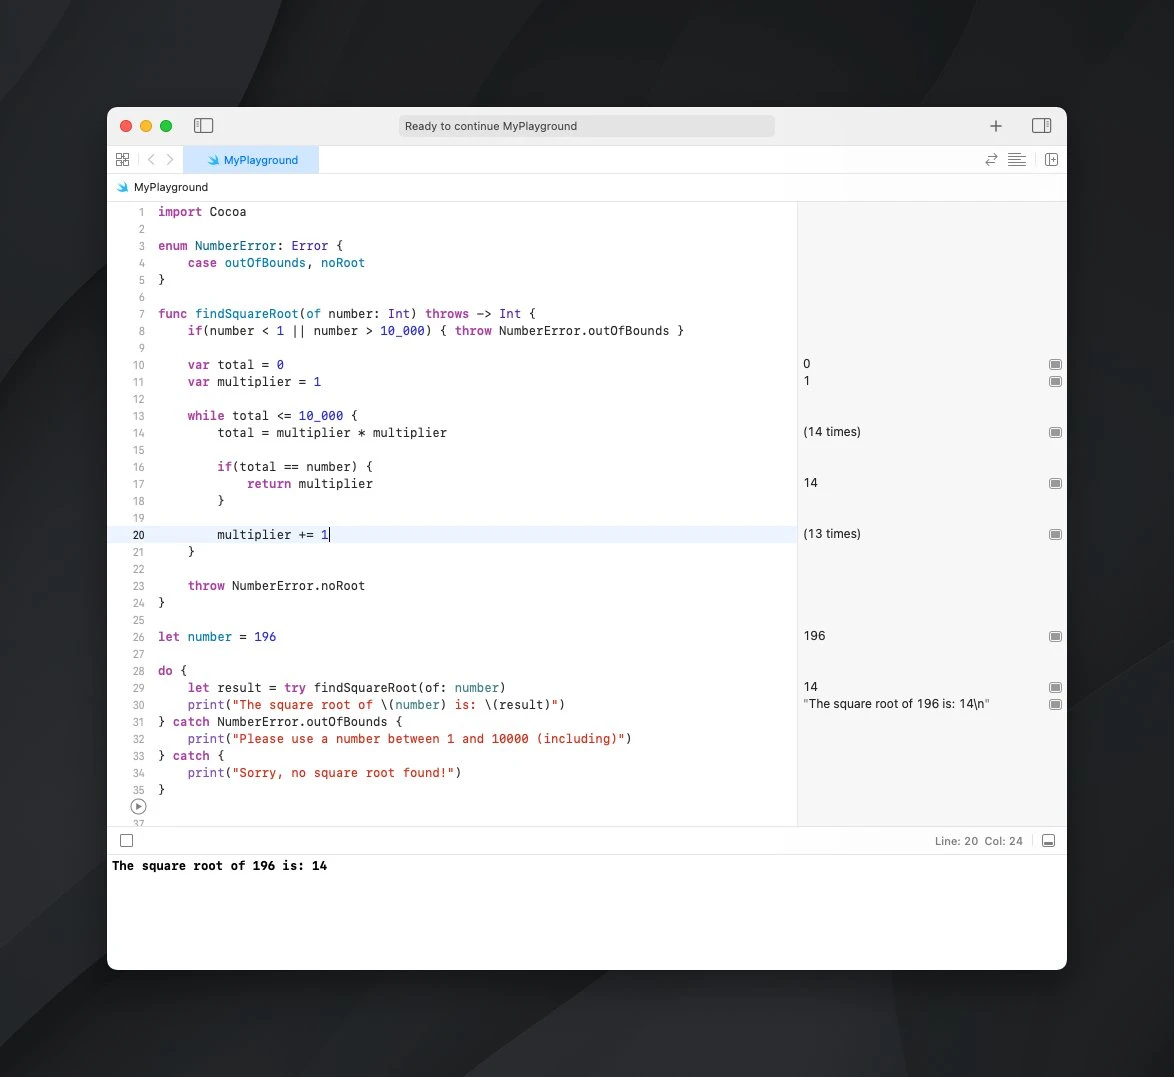Toggle inline result of the print output
This screenshot has height=1077, width=1174.
1055,705
